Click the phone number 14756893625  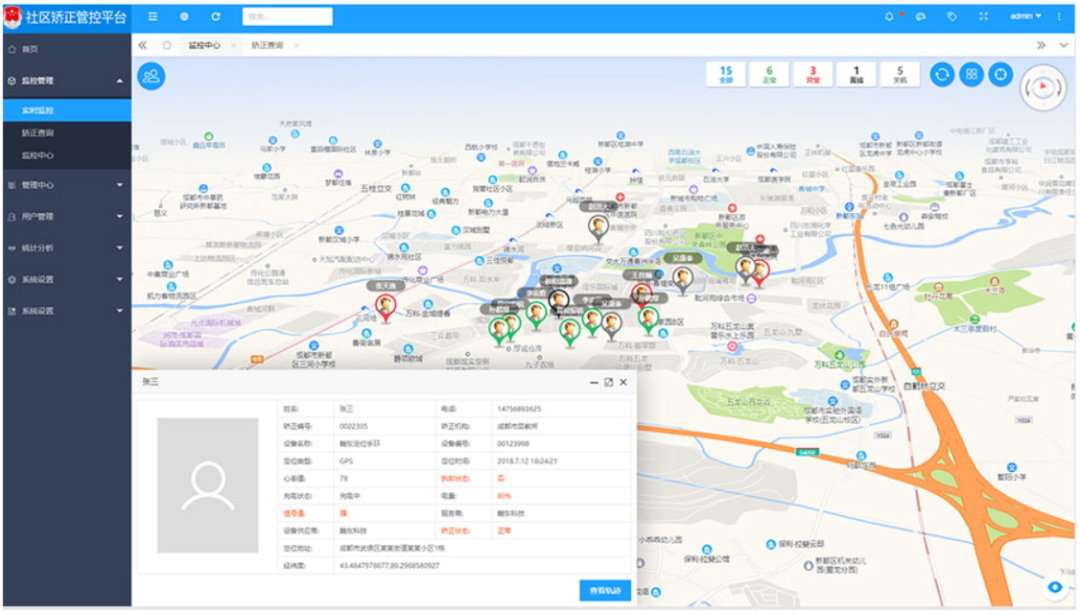[519, 409]
